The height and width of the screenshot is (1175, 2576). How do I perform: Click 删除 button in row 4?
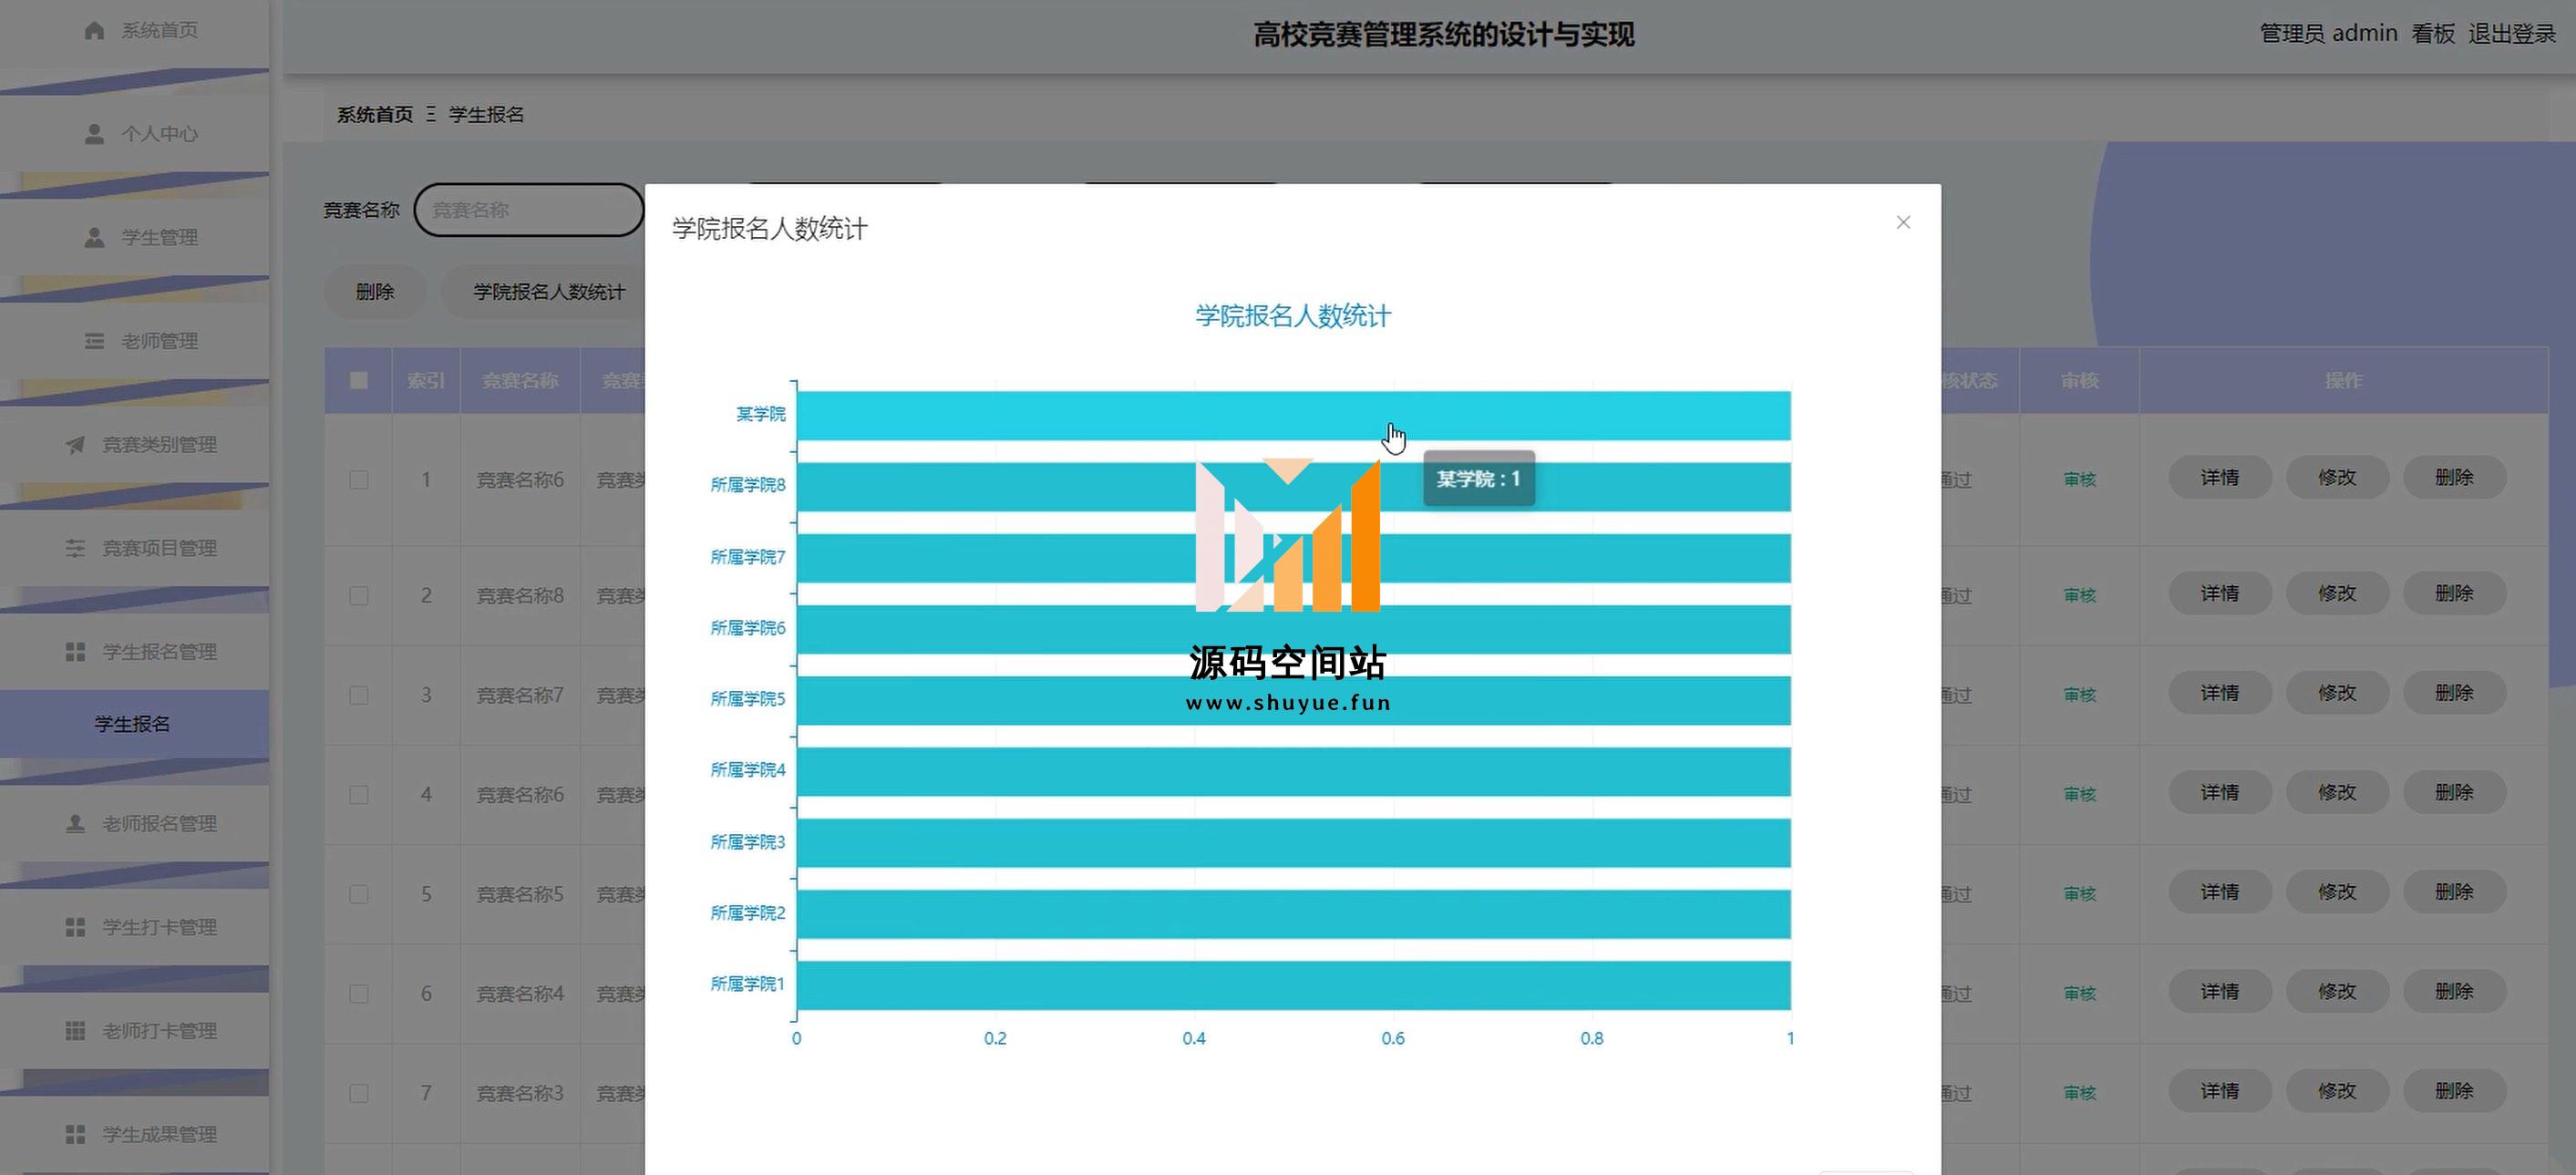click(2454, 793)
